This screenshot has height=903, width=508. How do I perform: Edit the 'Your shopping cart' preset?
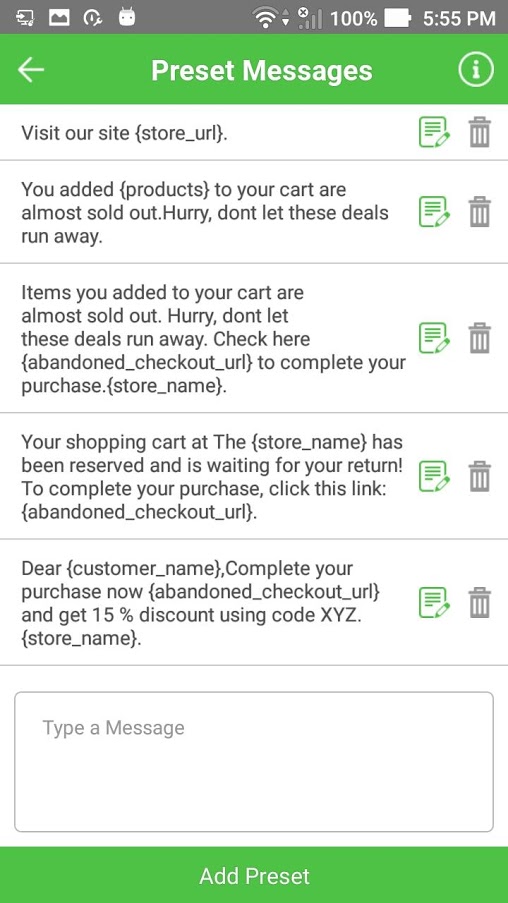click(434, 476)
